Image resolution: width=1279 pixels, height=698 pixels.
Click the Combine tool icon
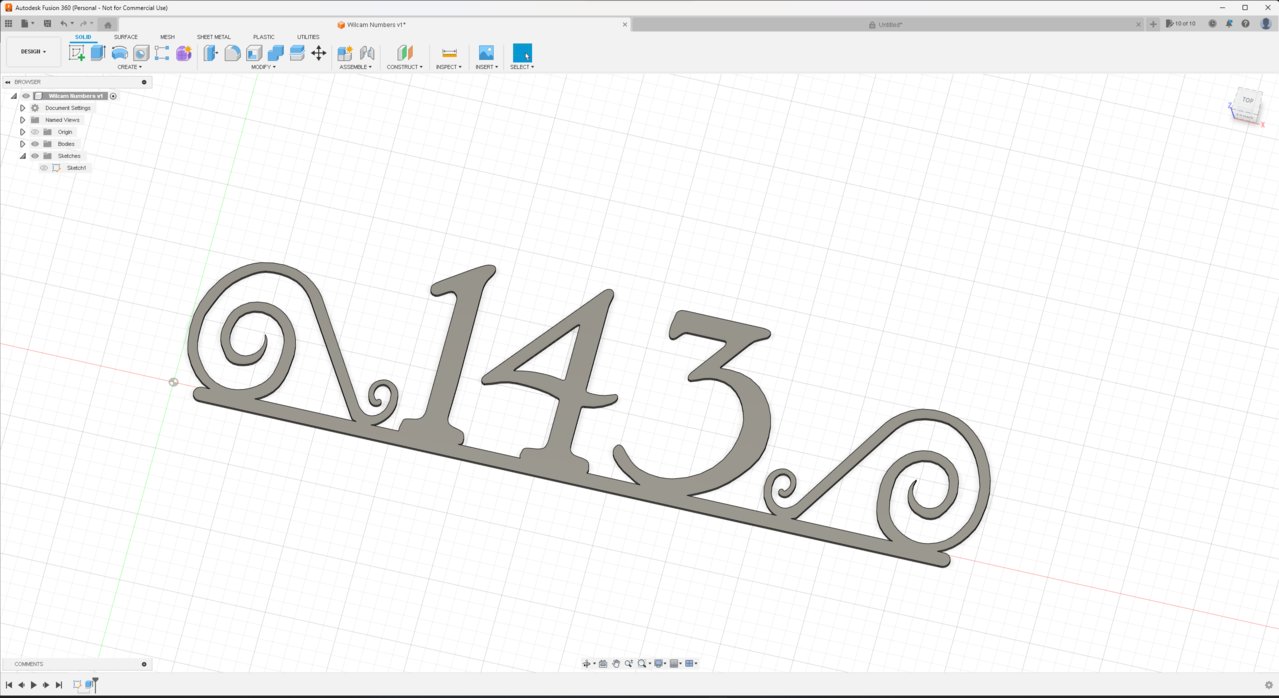tap(276, 53)
